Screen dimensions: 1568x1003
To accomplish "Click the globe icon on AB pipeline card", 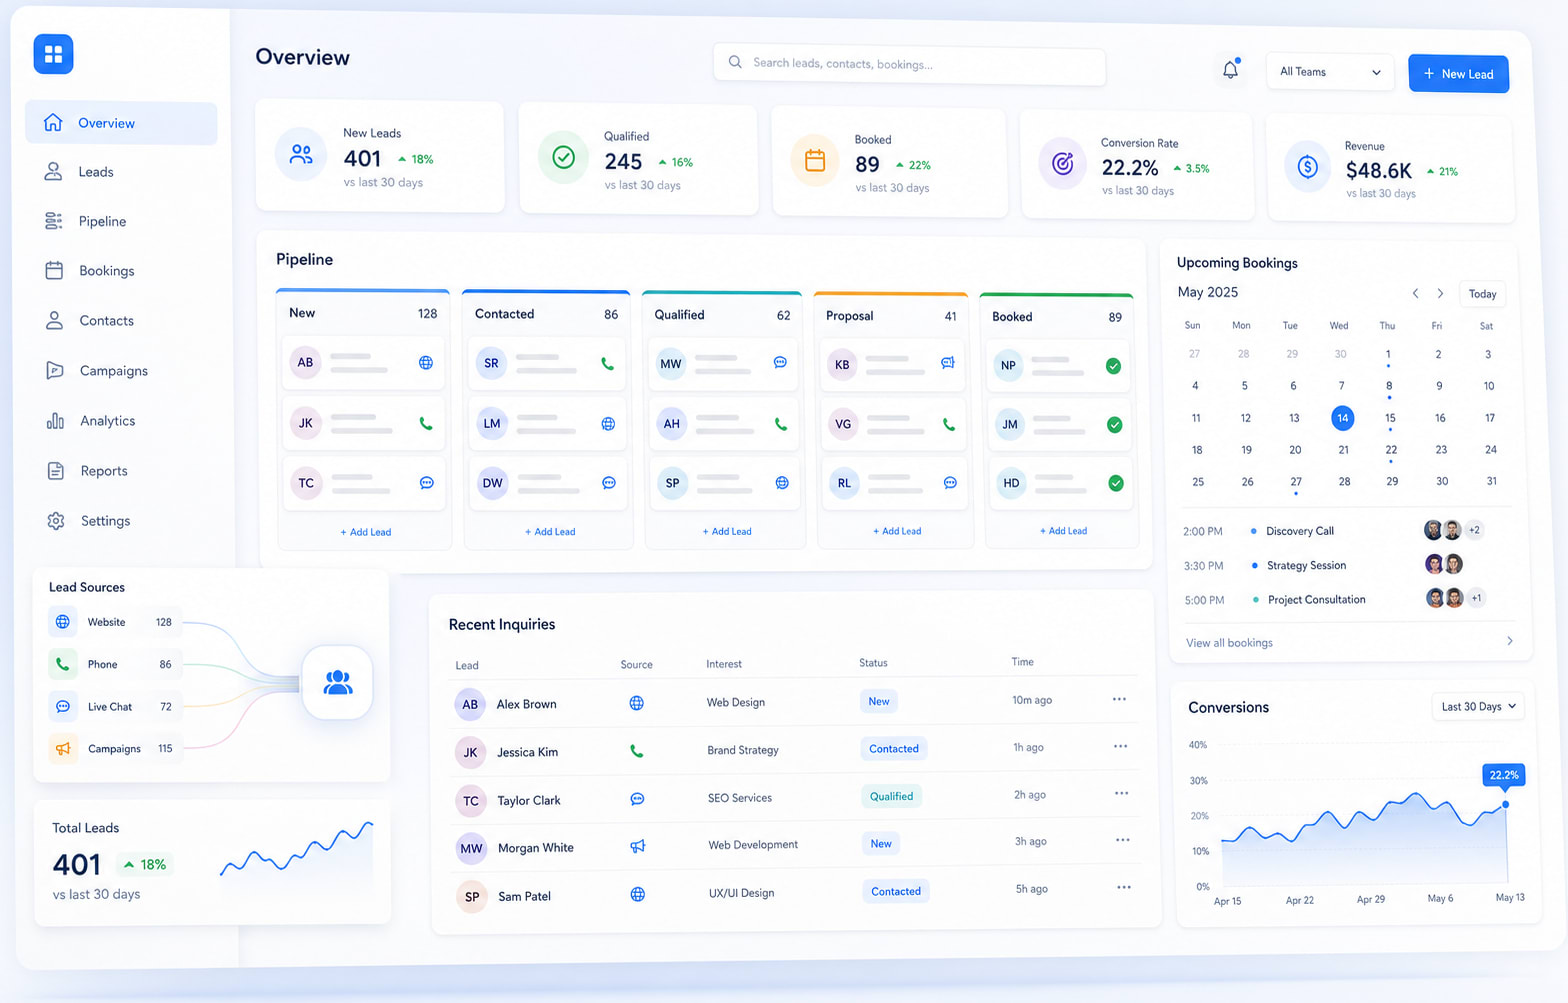I will [426, 362].
